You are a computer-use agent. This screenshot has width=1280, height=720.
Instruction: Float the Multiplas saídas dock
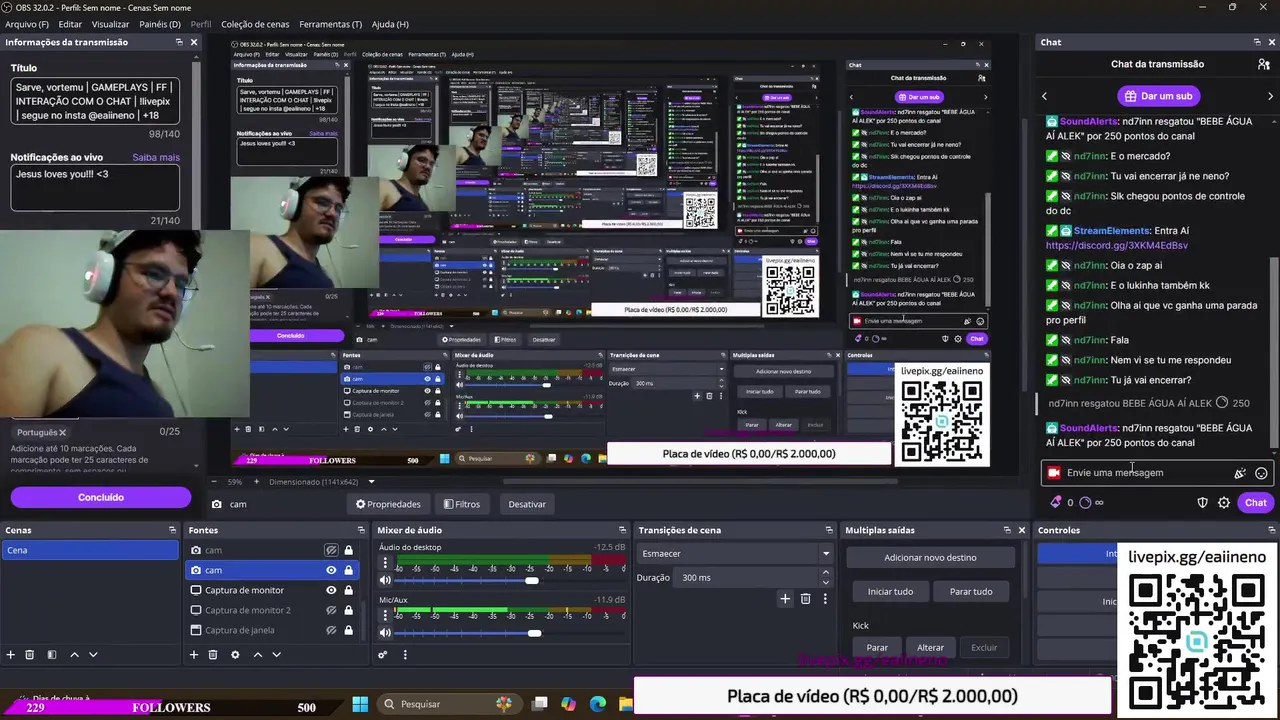[1007, 530]
